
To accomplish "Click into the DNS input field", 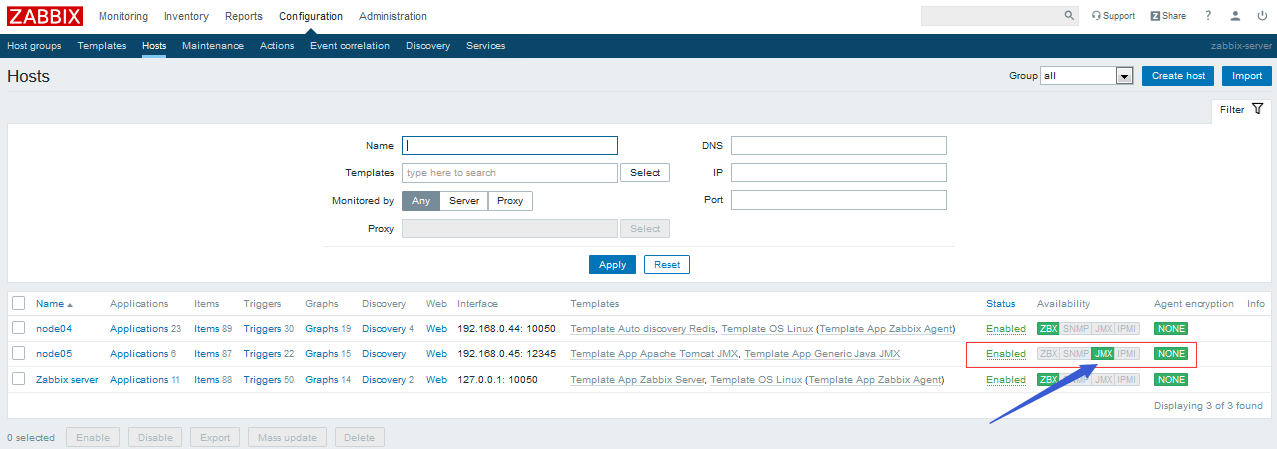I will click(838, 146).
